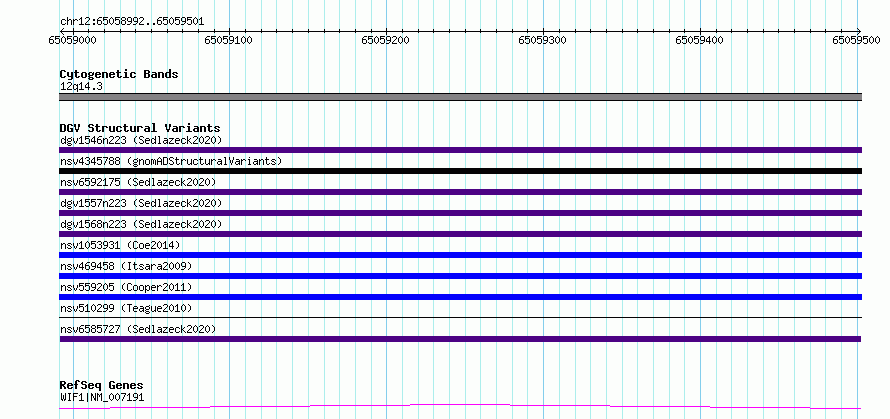Open variant nsv559205 (Cooper2011) label
This screenshot has width=890, height=419.
coord(126,287)
